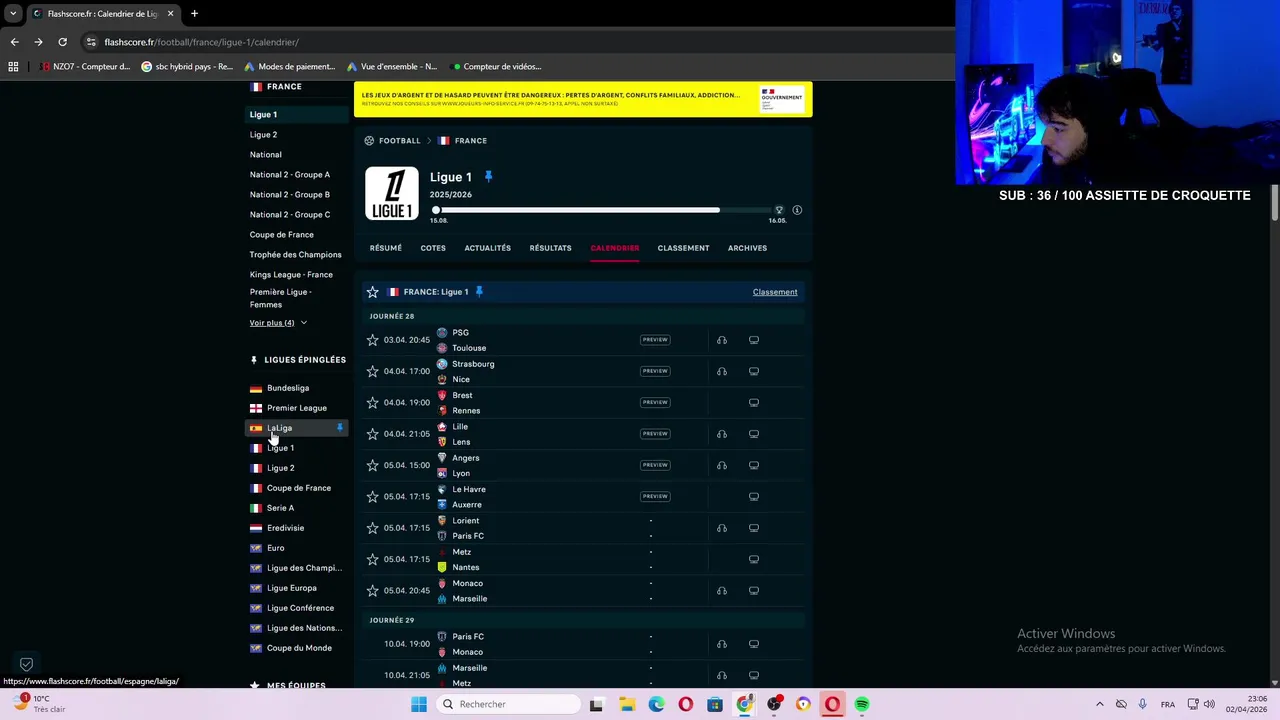The height and width of the screenshot is (720, 1280).
Task: Open TV icon for Metz vs Nantes
Action: (754, 559)
